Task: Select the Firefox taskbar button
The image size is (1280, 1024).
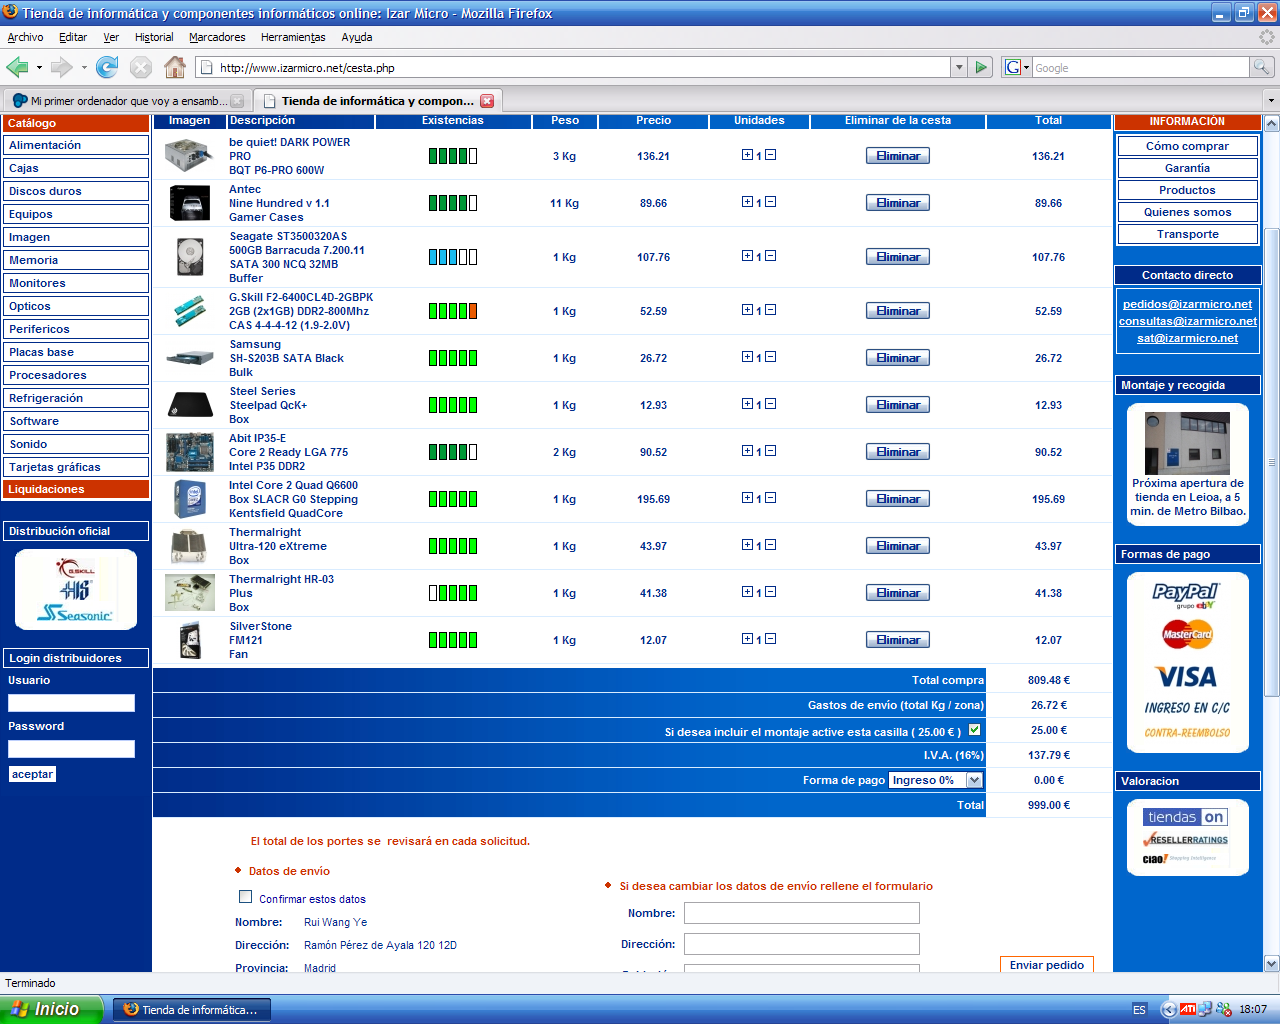Action: (x=191, y=1009)
